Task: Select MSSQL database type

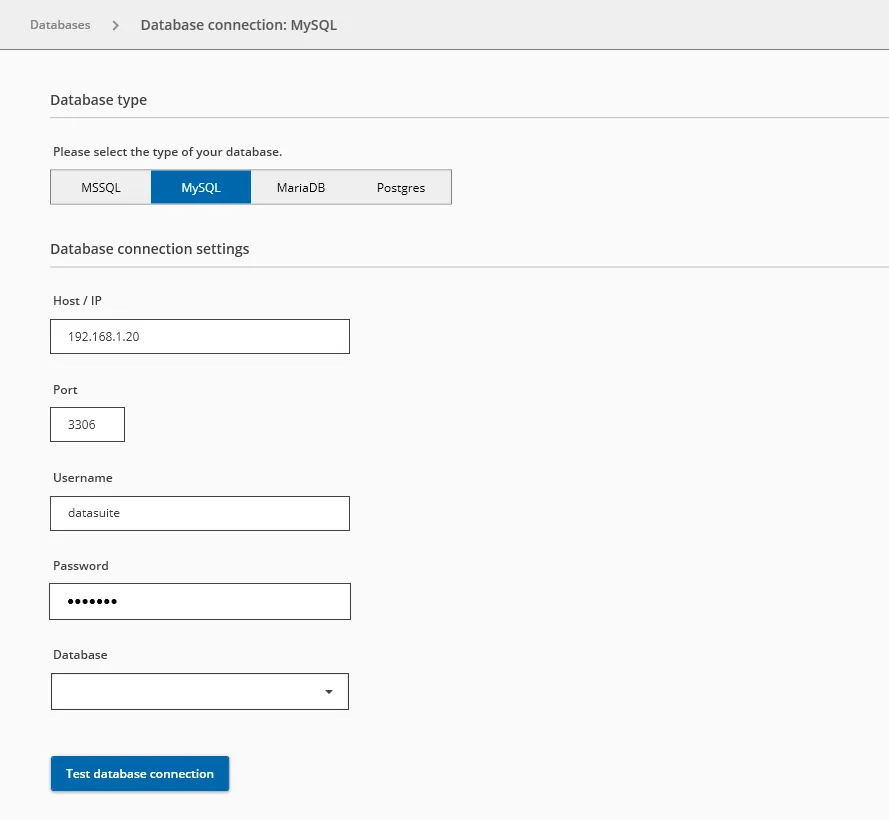Action: [x=101, y=187]
